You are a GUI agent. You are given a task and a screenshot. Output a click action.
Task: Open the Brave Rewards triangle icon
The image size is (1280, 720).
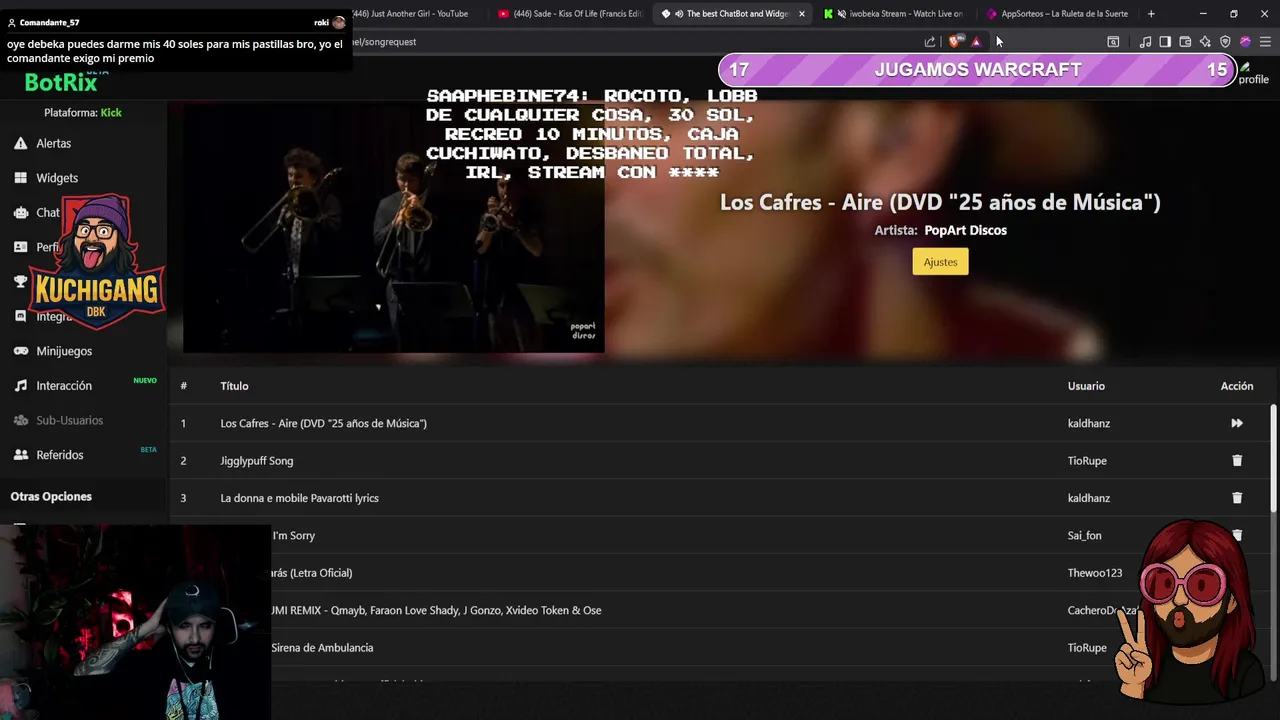976,42
